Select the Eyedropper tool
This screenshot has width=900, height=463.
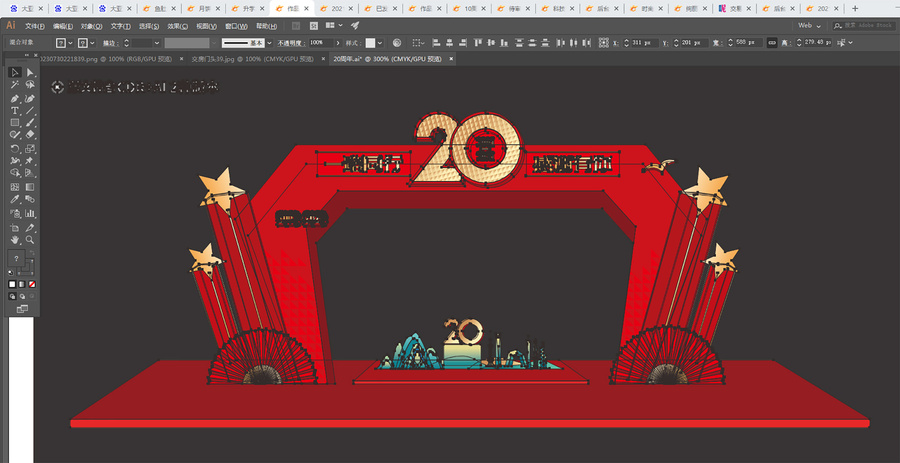point(15,200)
